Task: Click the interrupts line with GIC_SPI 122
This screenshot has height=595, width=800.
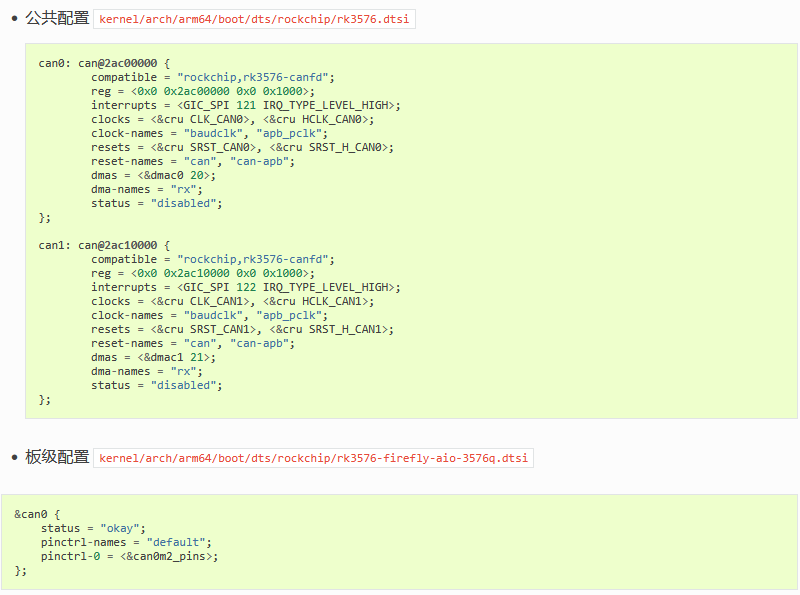Action: click(246, 288)
